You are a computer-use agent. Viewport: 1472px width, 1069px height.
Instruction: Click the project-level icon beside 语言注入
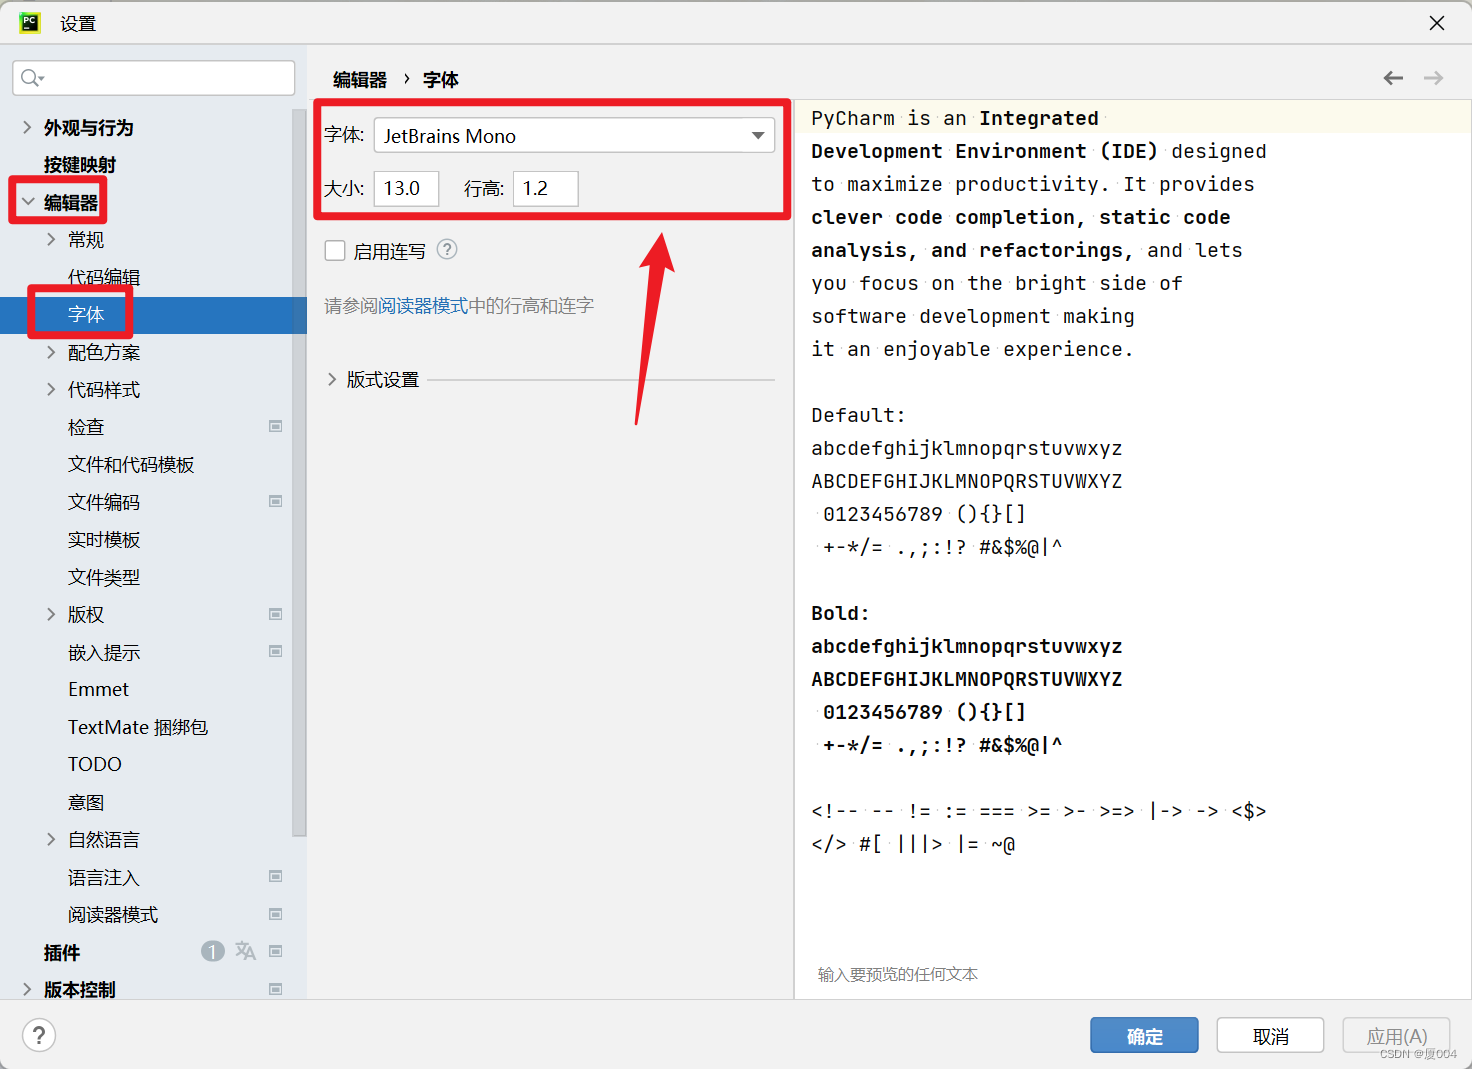(275, 876)
